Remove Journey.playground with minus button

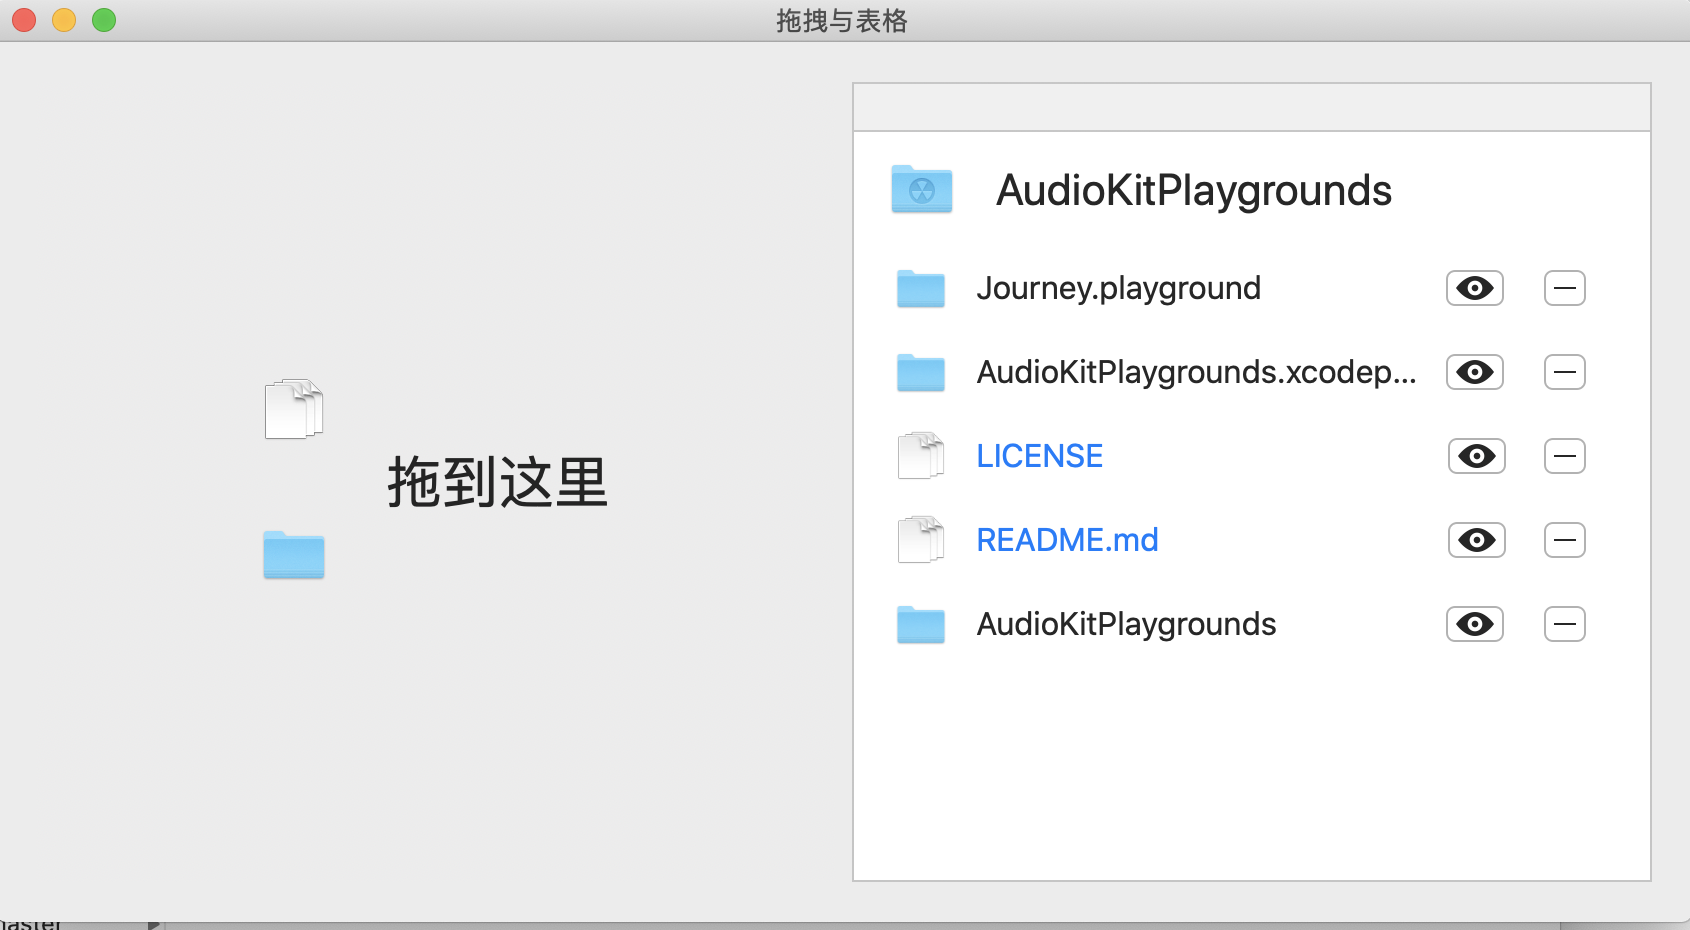pos(1565,288)
